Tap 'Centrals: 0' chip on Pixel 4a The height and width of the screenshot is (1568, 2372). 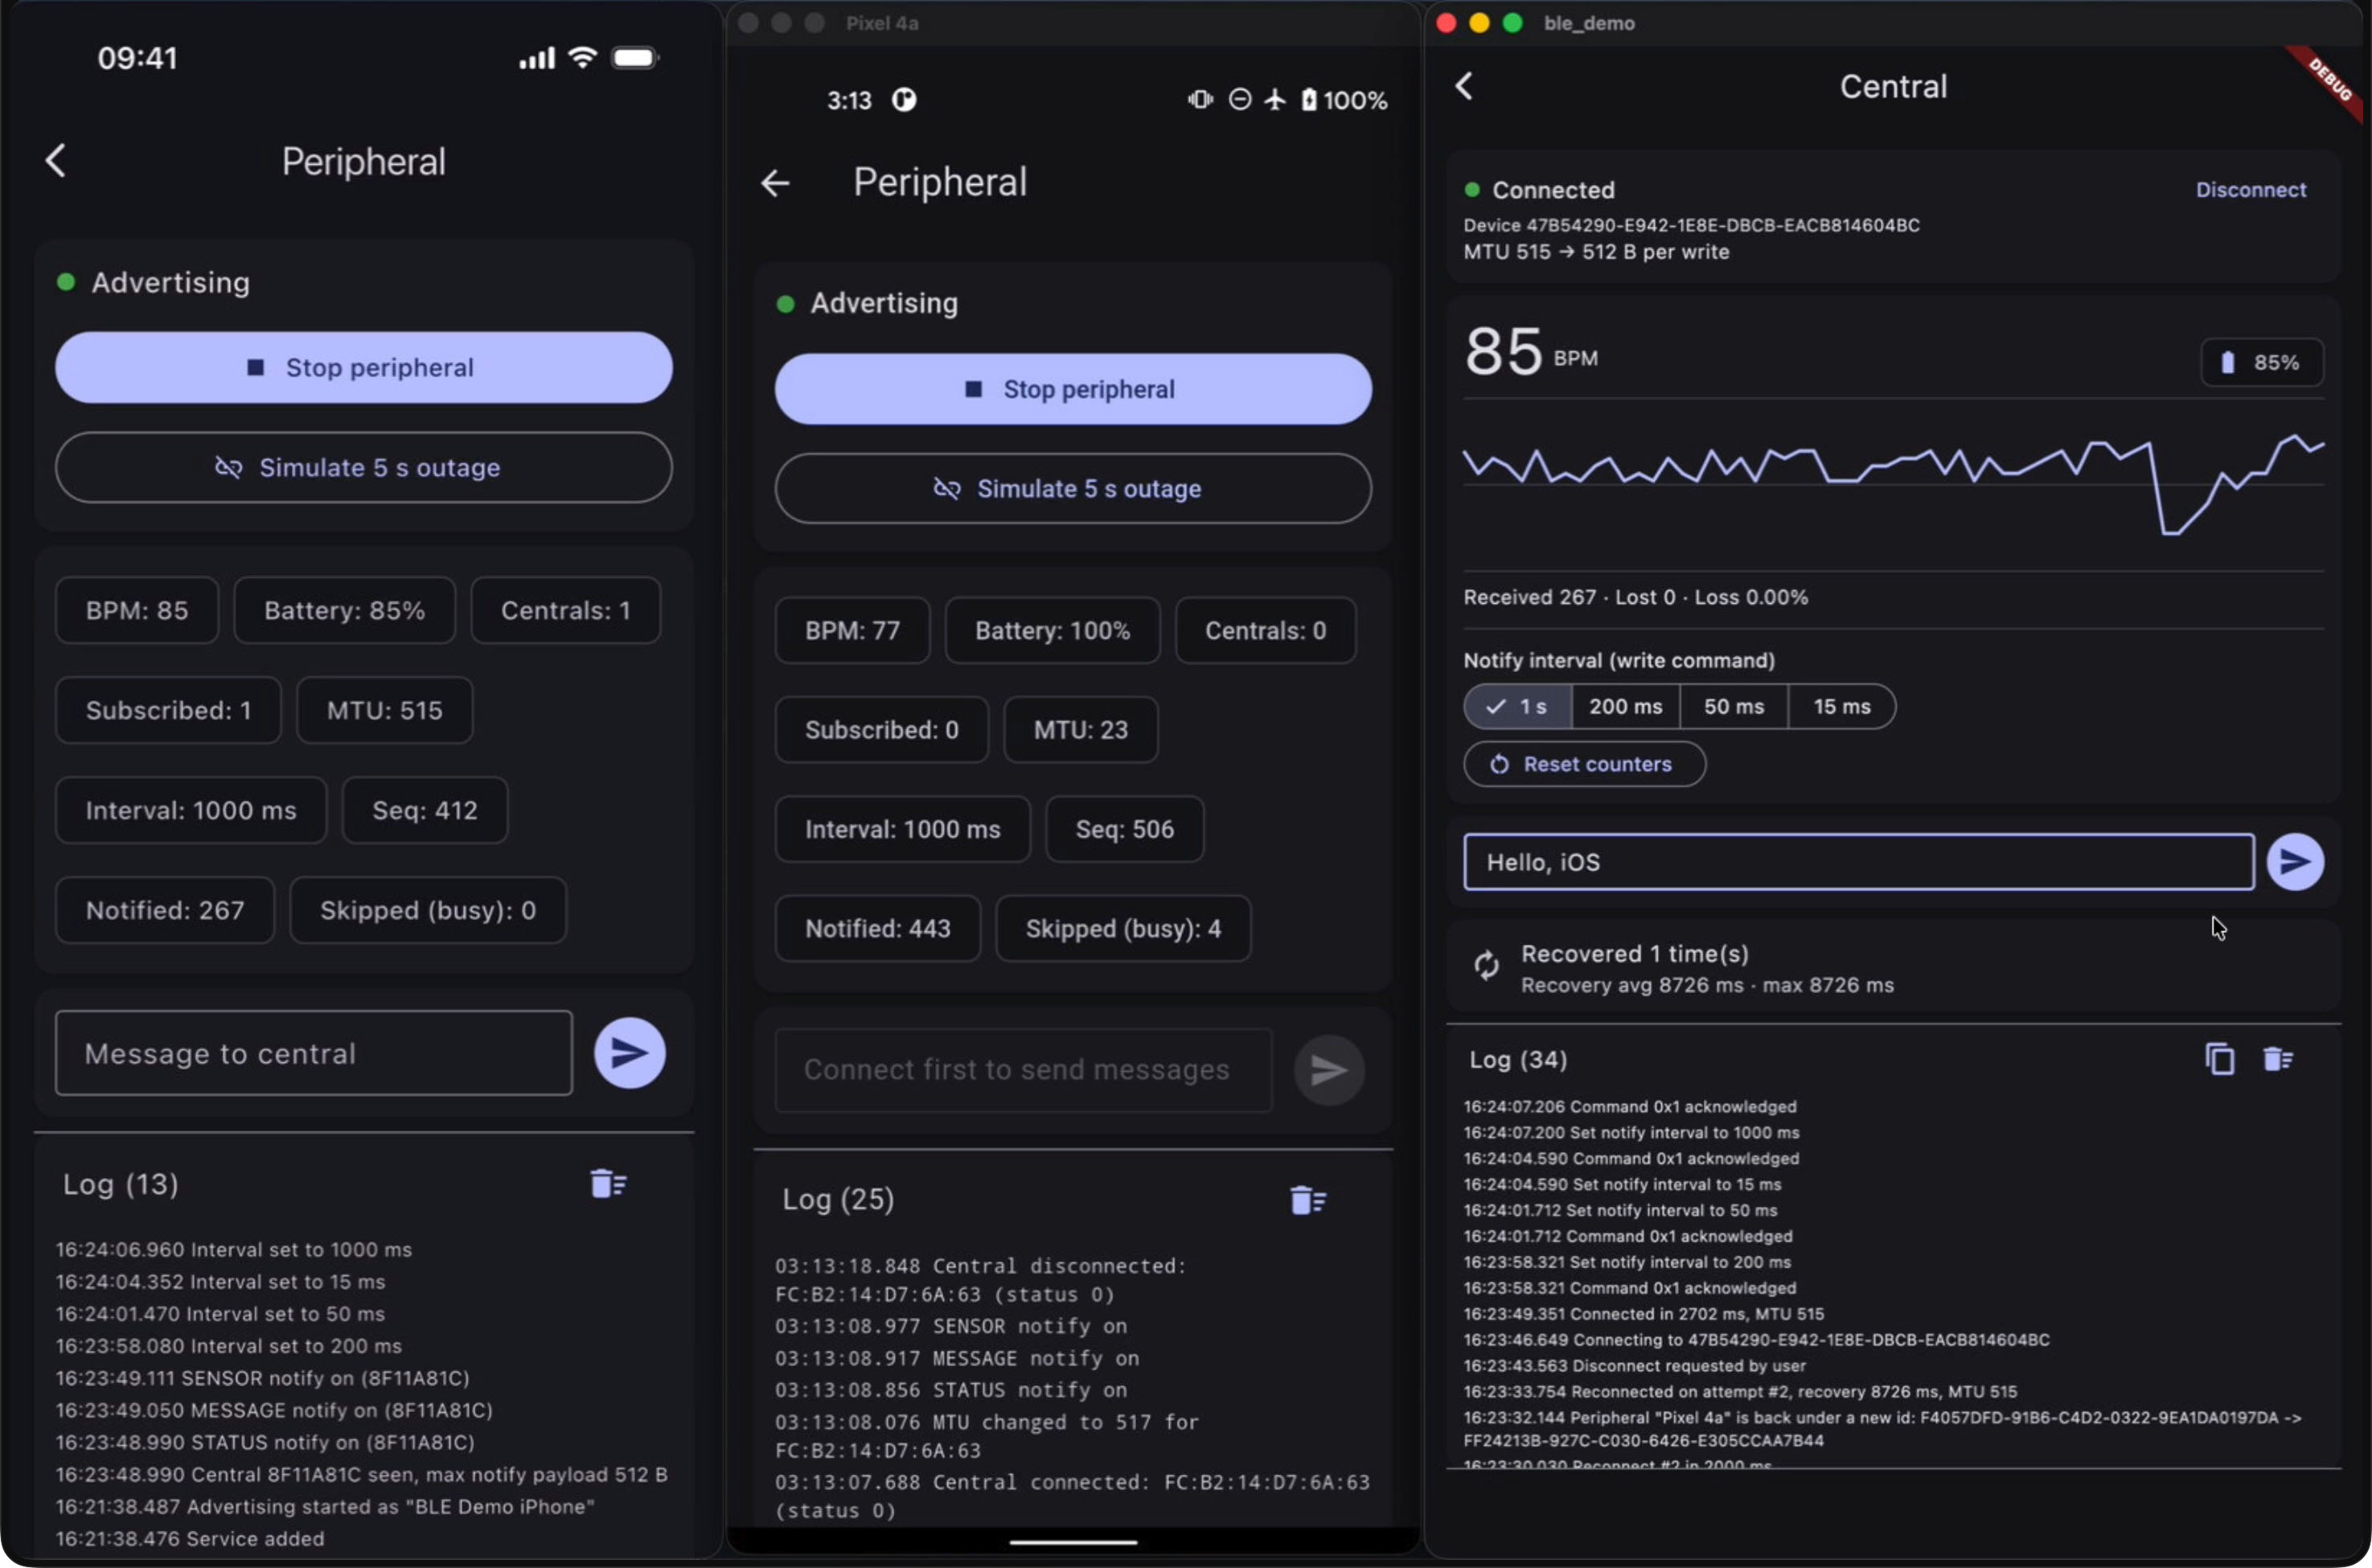[x=1266, y=631]
